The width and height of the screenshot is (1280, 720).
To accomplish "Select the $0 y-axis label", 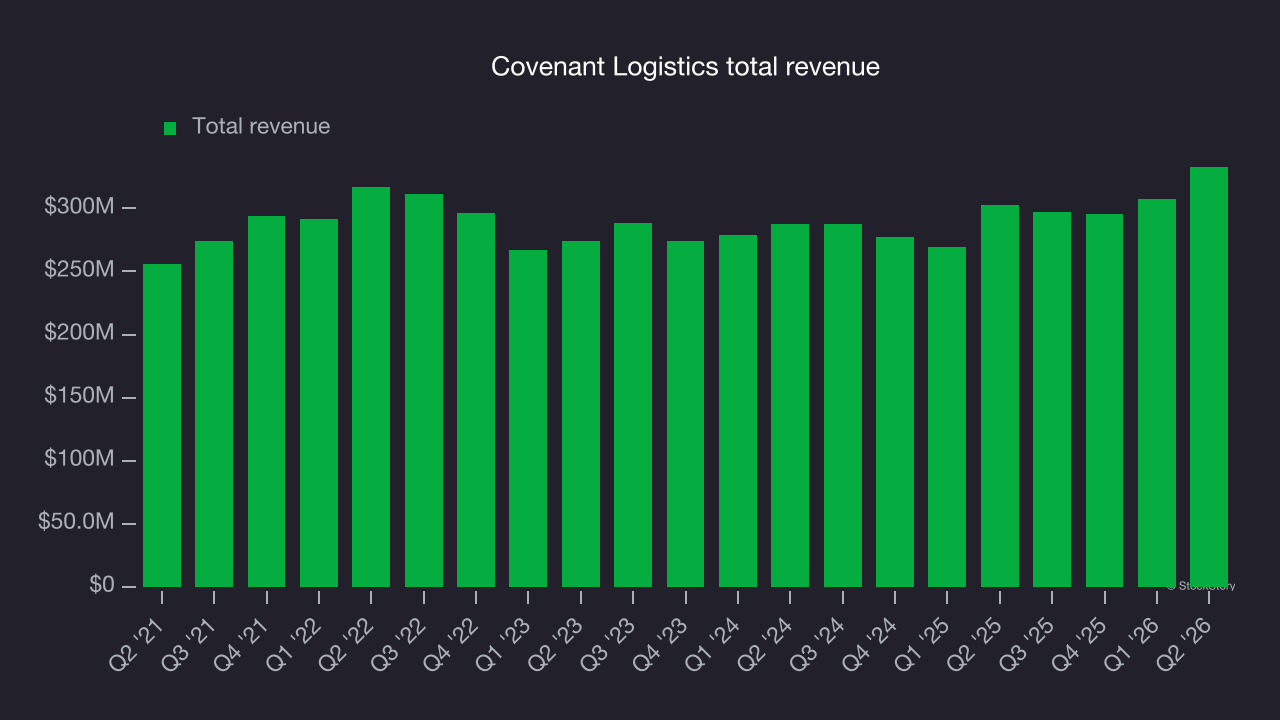I will tap(101, 586).
